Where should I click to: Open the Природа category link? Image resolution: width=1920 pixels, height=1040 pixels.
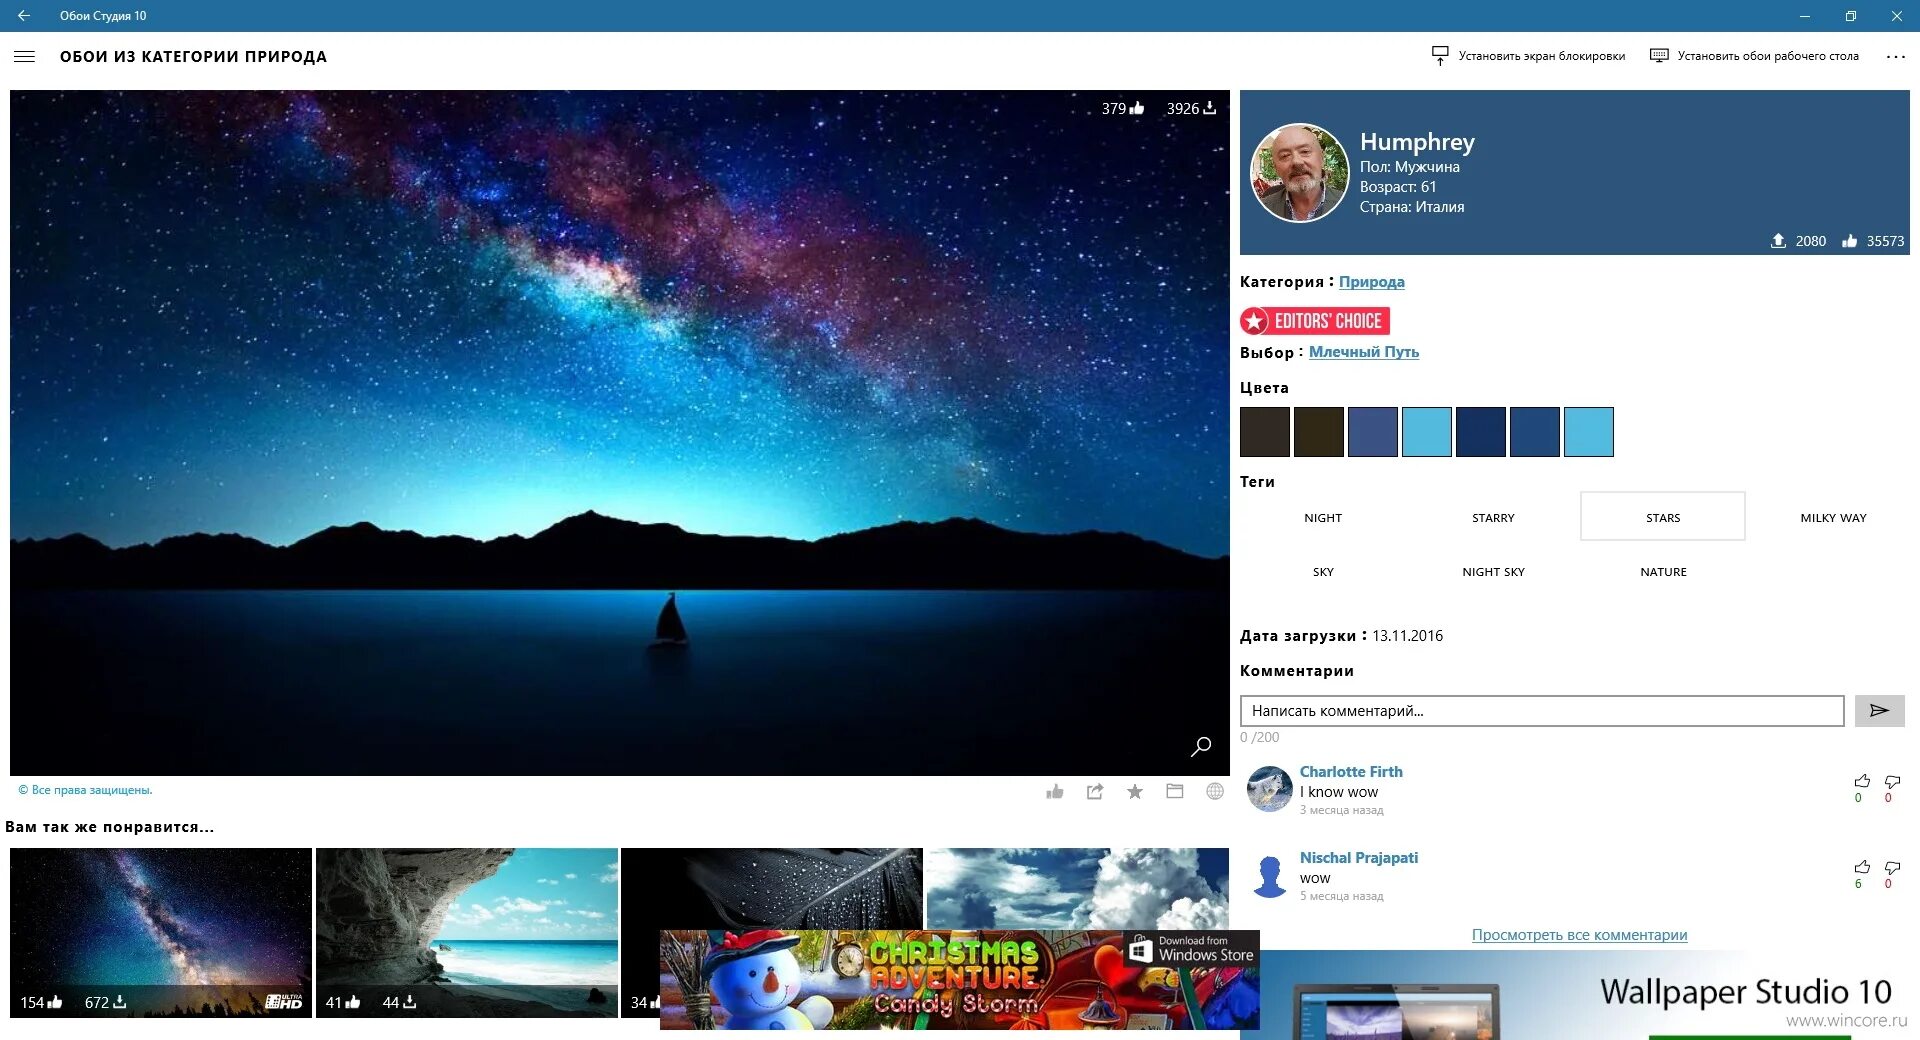point(1372,281)
